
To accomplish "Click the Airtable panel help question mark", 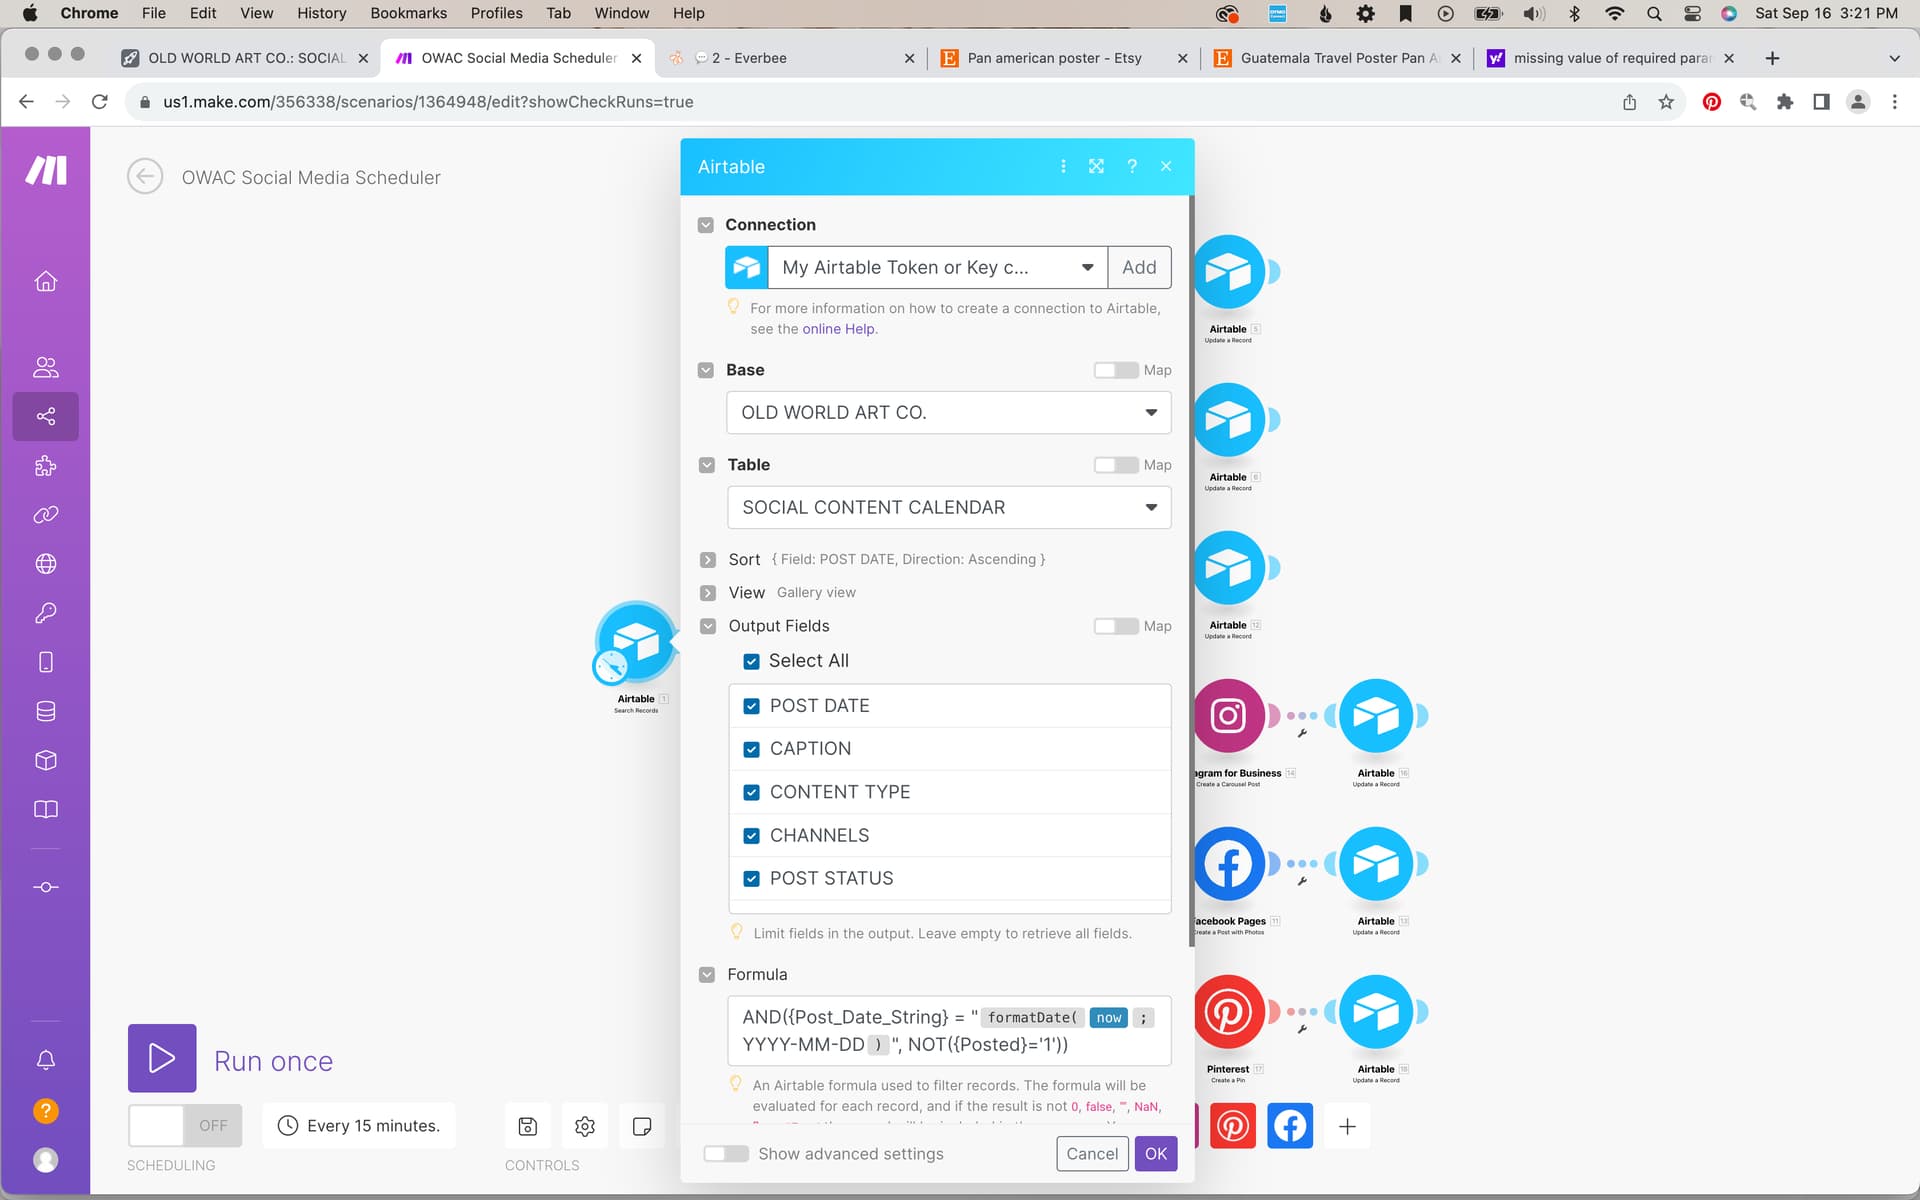I will pyautogui.click(x=1132, y=166).
